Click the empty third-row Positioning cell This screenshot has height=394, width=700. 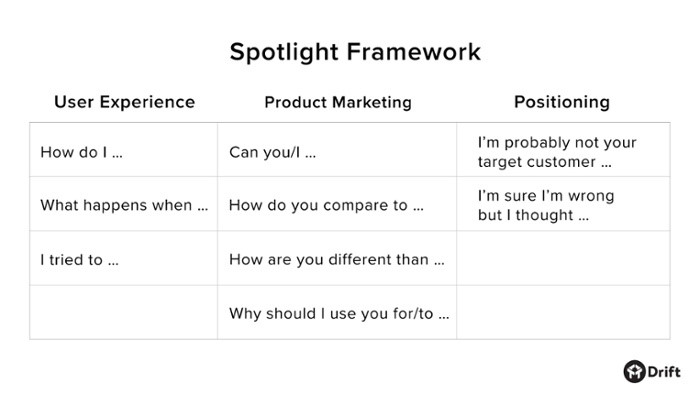tap(563, 258)
